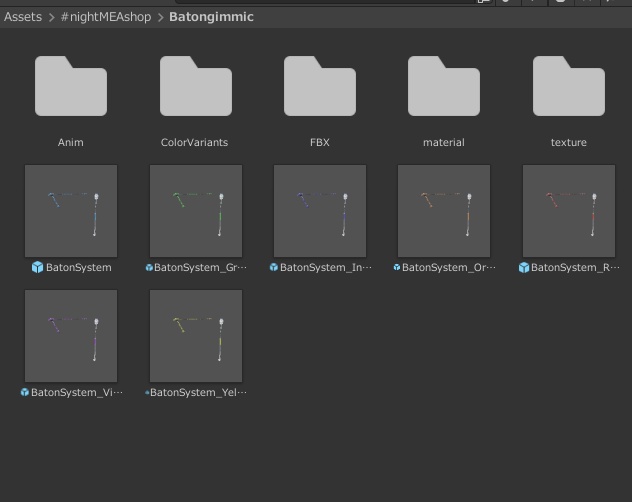Go to #nightMEAshop in the breadcrumb
This screenshot has width=632, height=502.
coord(106,17)
